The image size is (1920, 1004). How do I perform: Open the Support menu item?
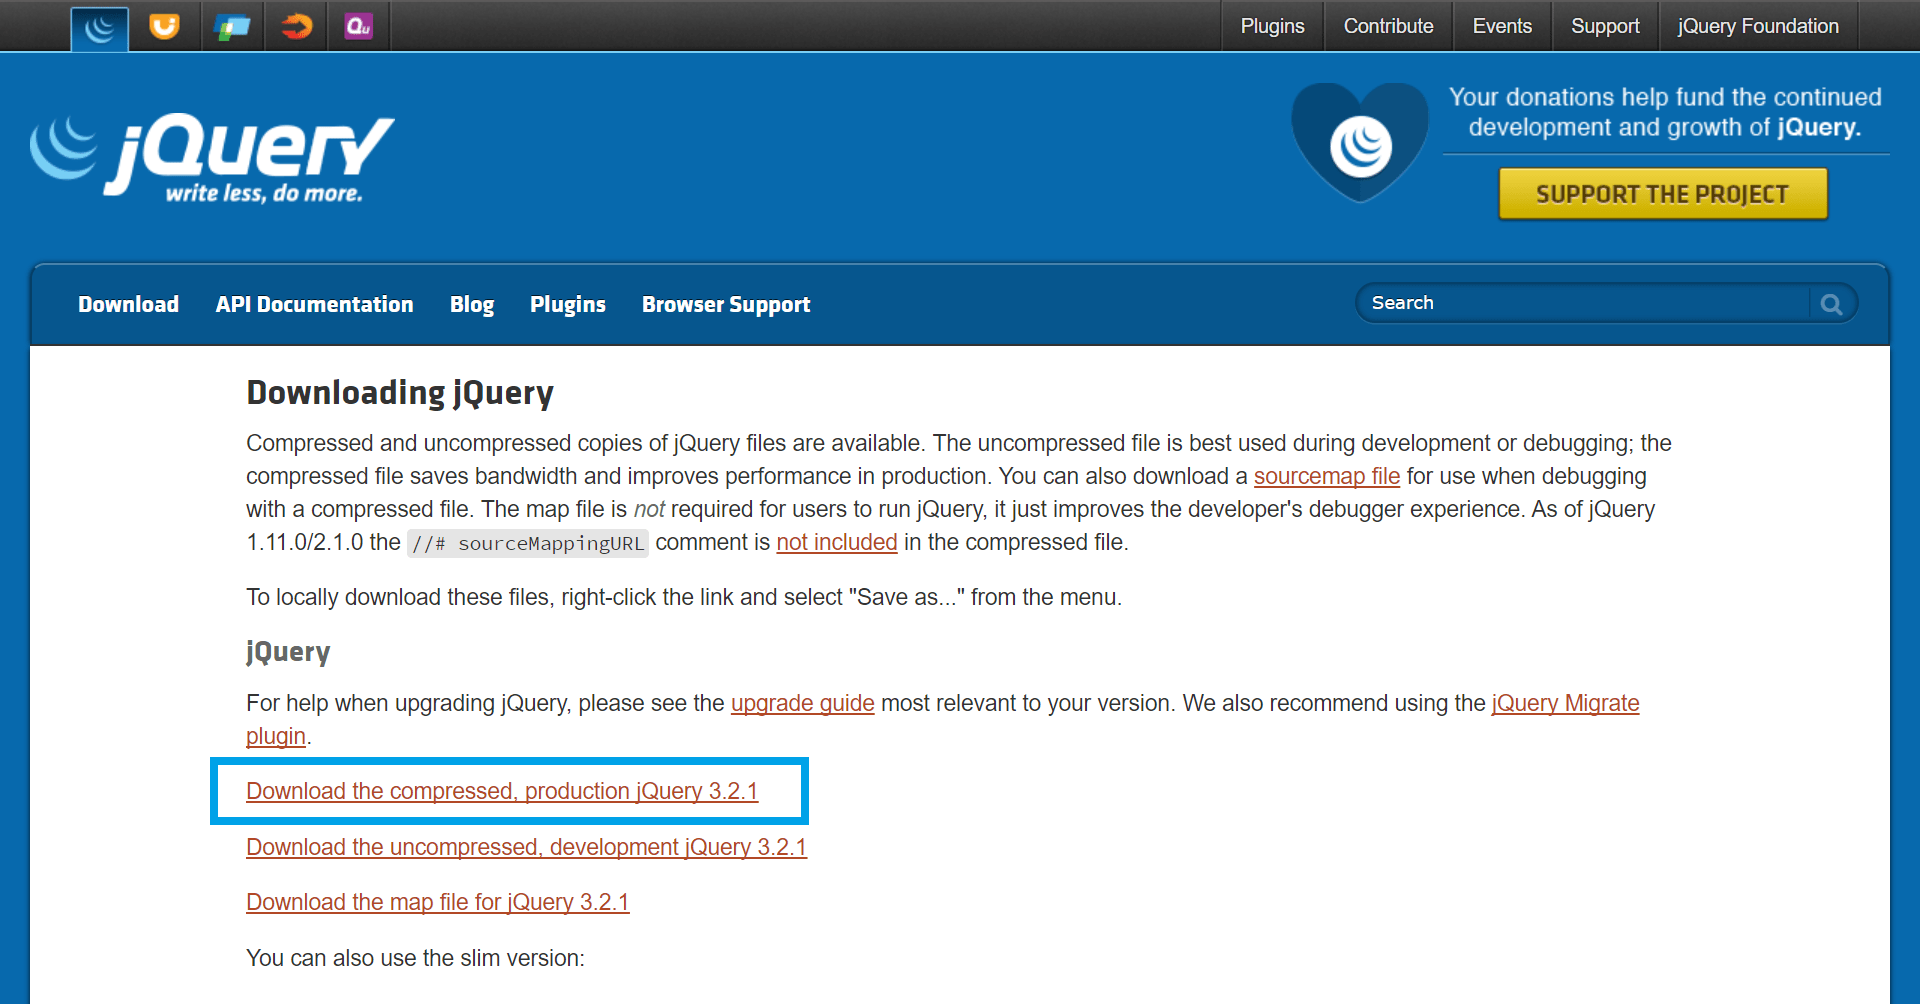coord(1605,26)
